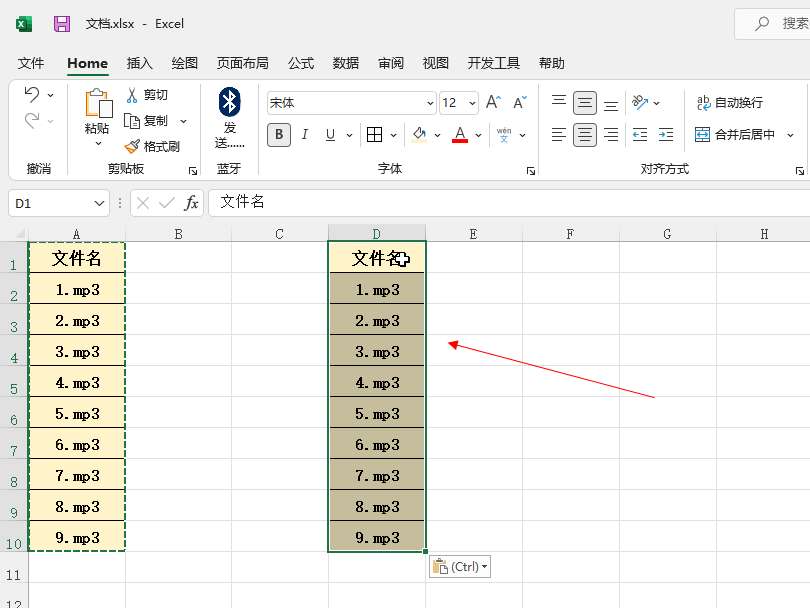This screenshot has height=608, width=810.
Task: Select column E header
Action: point(474,234)
